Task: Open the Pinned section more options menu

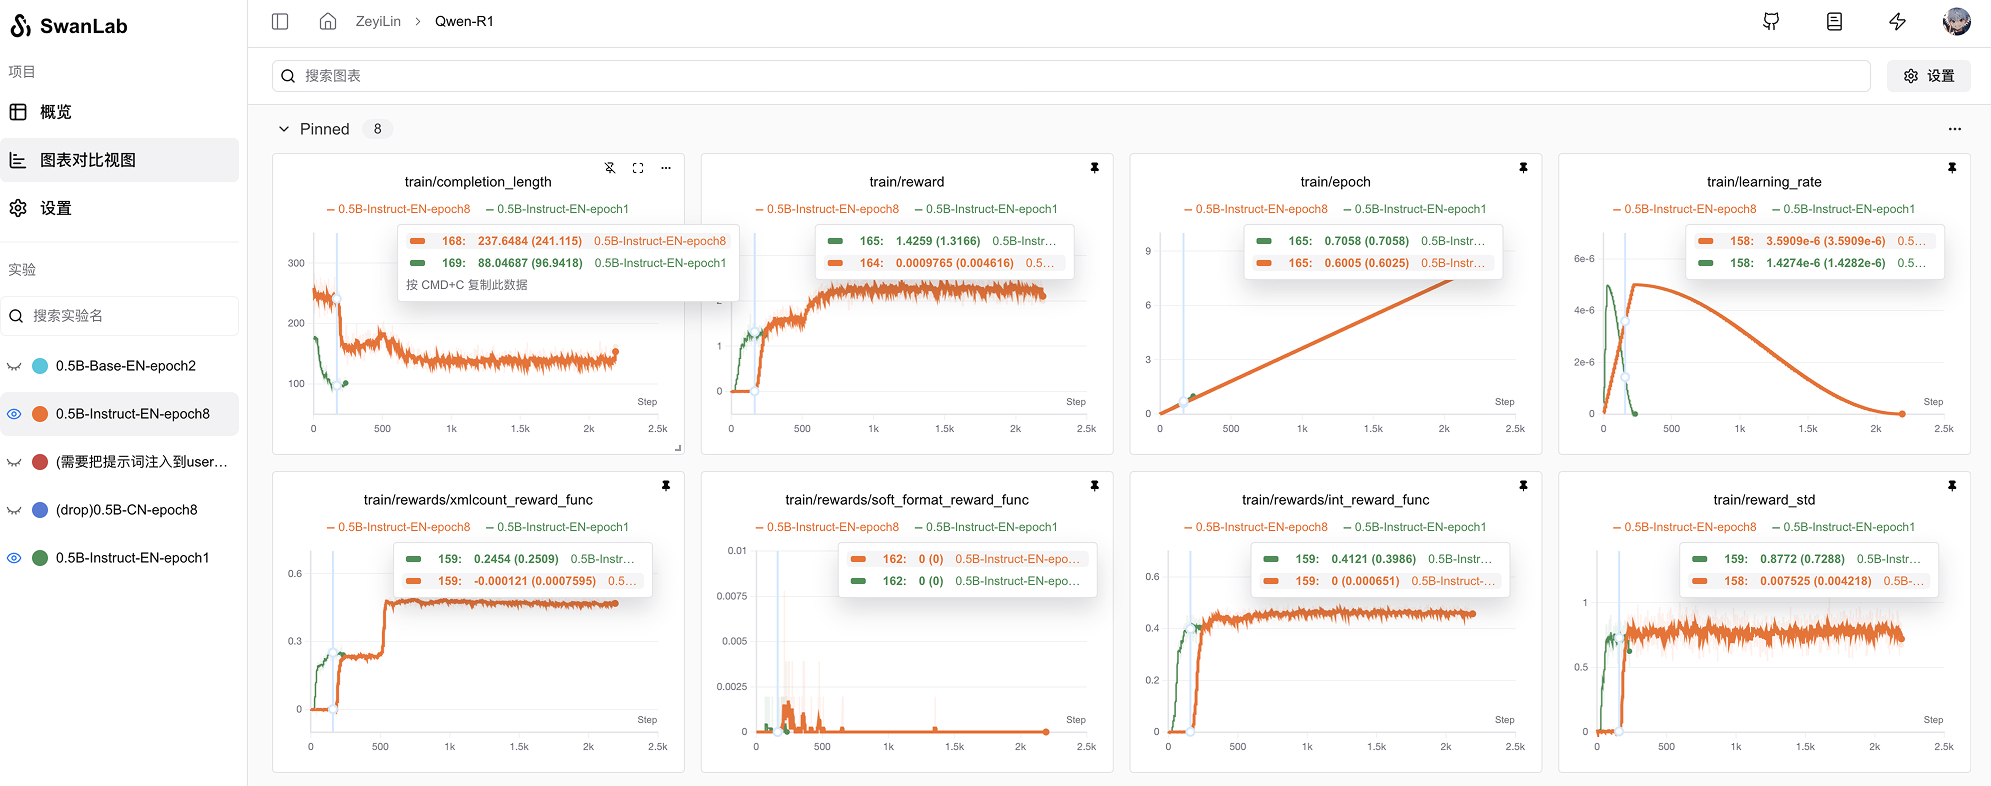Action: [x=1954, y=129]
